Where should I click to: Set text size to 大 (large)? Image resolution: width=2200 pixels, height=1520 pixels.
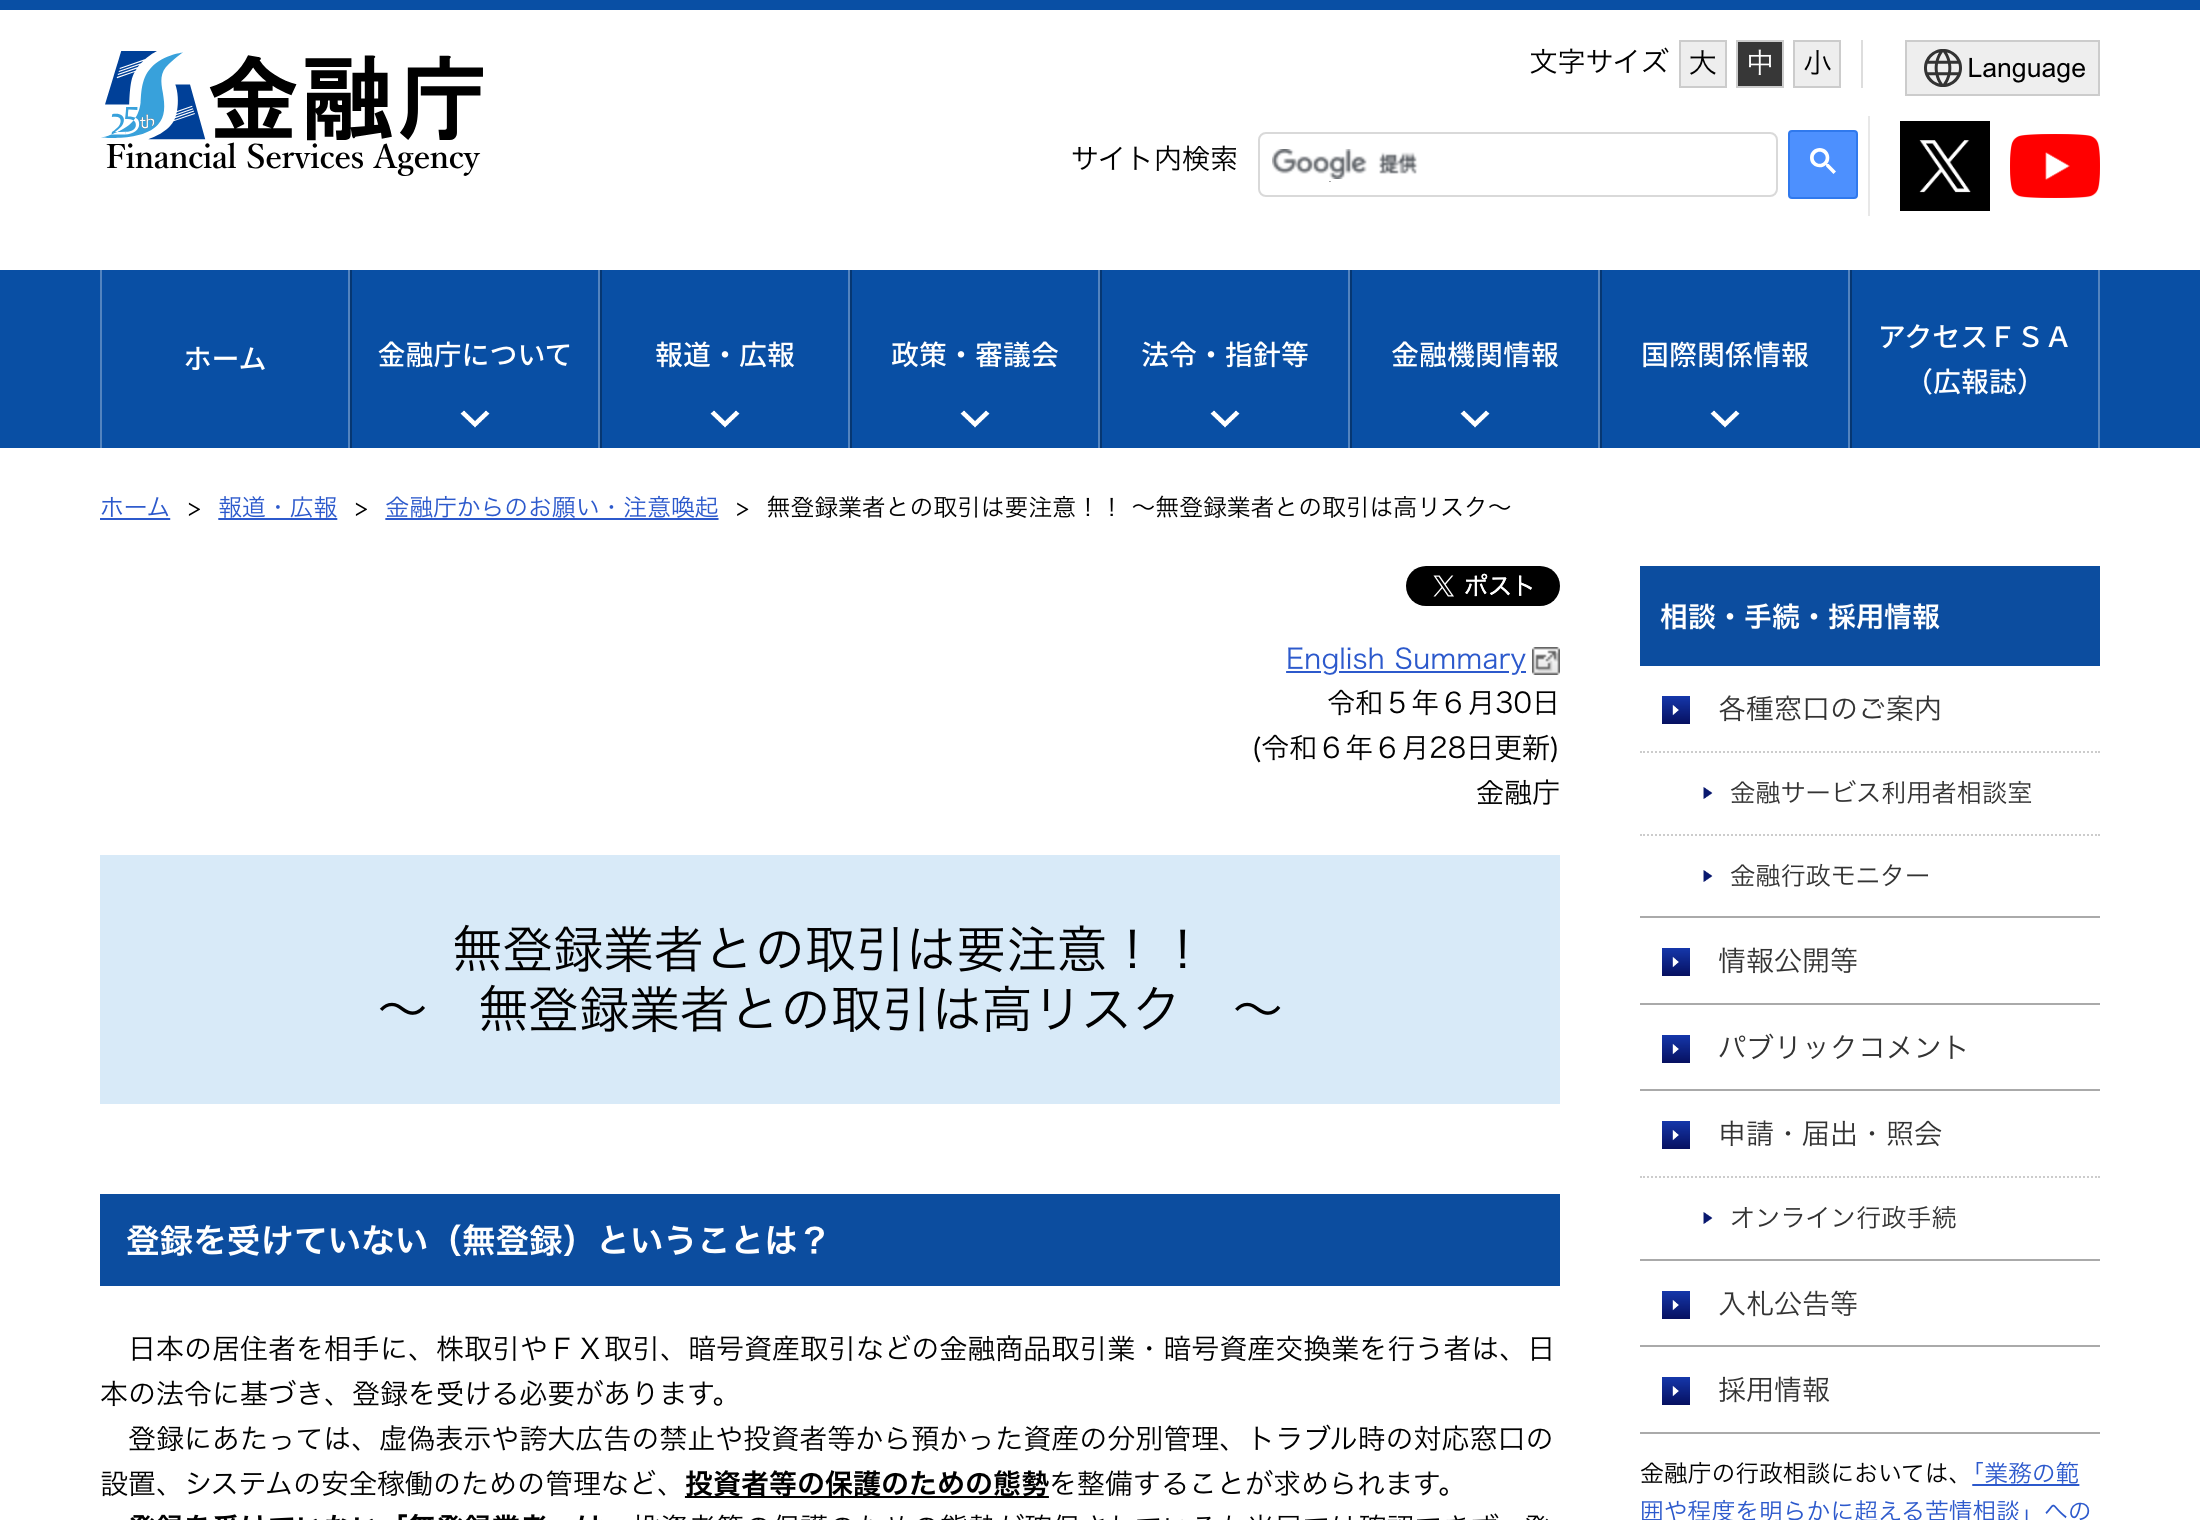(1702, 64)
